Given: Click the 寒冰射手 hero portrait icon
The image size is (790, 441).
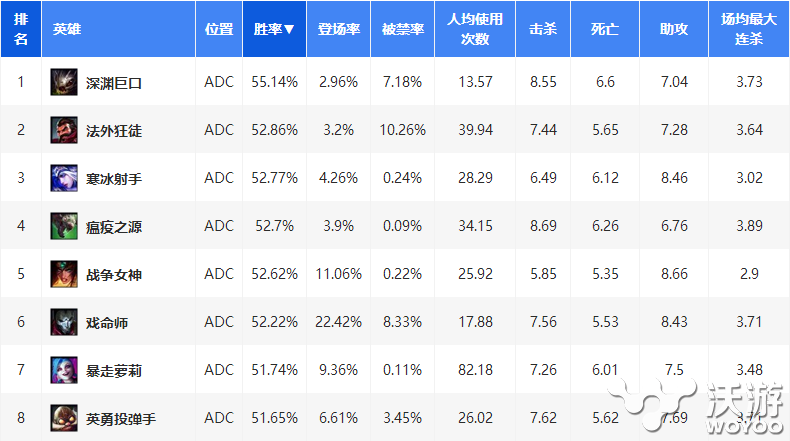Looking at the screenshot, I should coord(65,178).
